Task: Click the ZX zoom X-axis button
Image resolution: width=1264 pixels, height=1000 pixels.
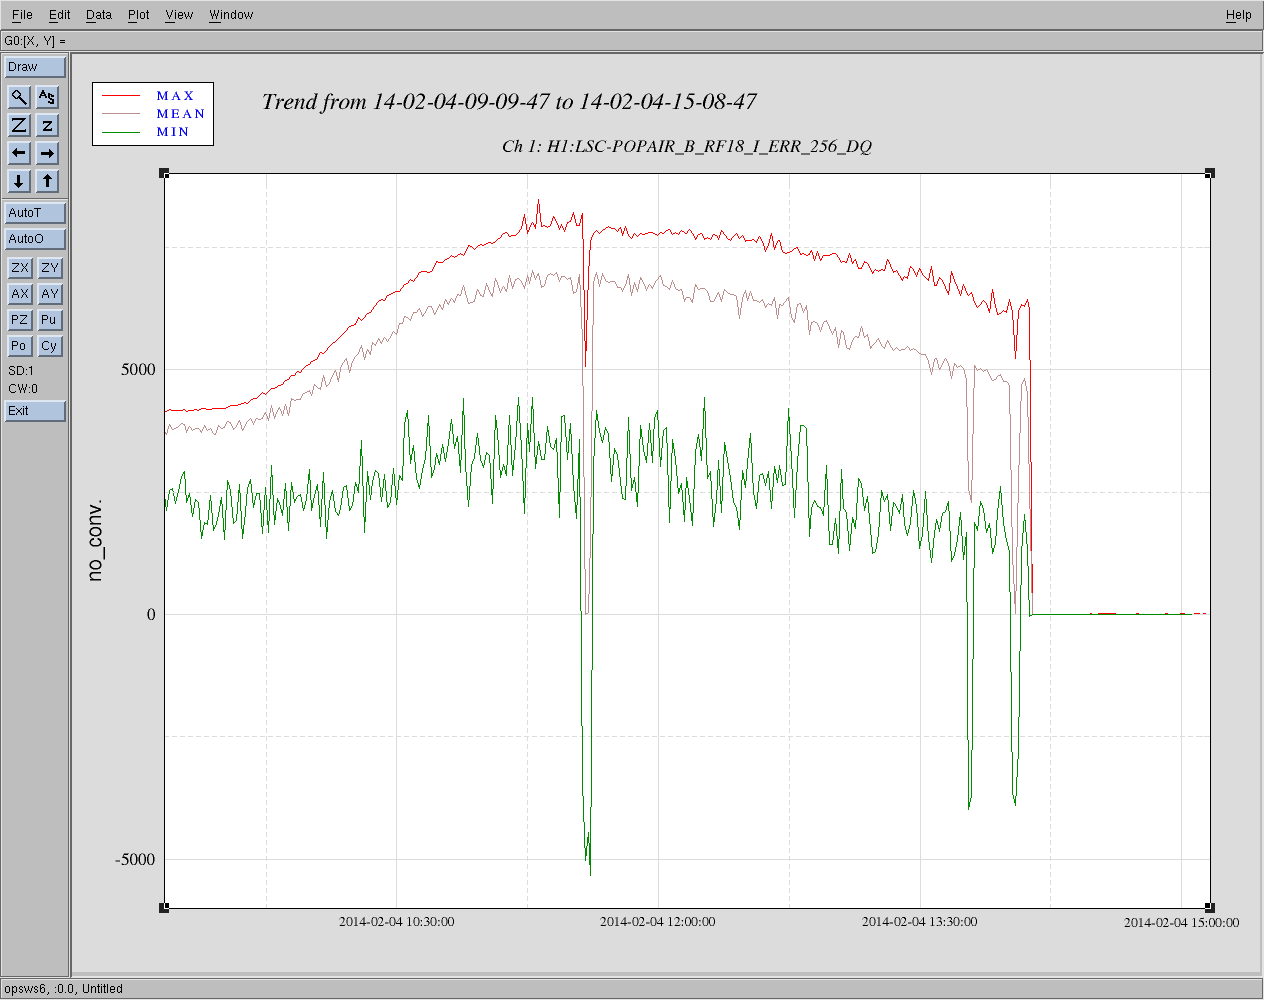Action: pyautogui.click(x=19, y=268)
